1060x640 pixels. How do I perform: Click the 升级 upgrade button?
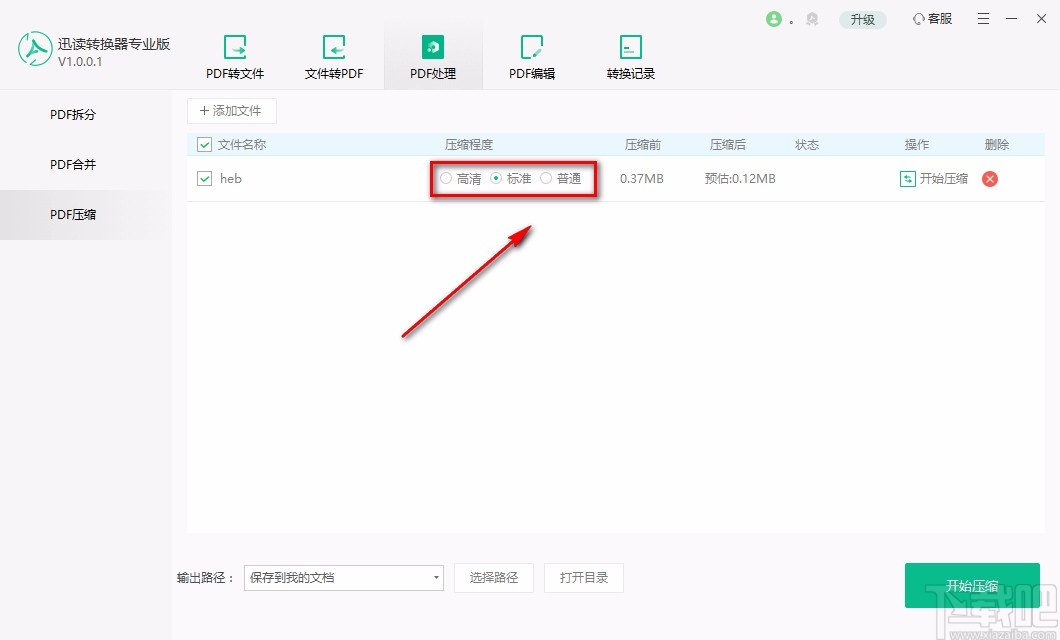862,18
